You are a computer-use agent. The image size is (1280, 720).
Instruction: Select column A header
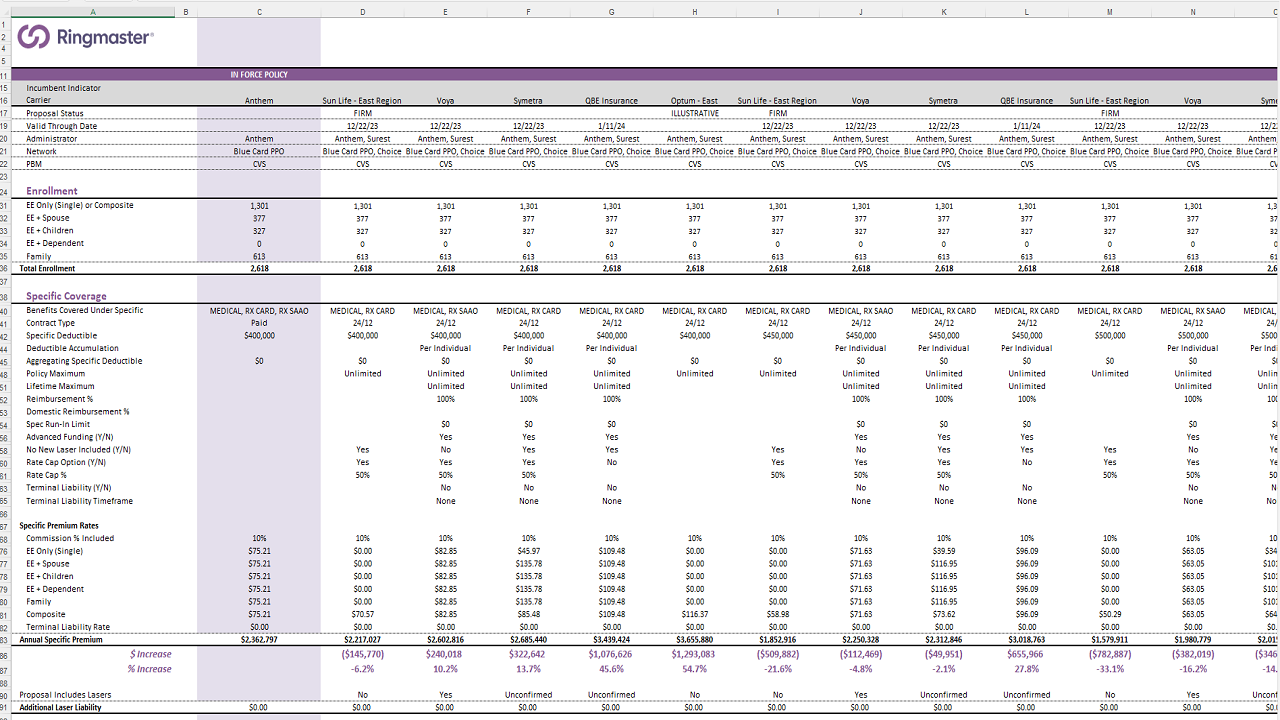(93, 12)
